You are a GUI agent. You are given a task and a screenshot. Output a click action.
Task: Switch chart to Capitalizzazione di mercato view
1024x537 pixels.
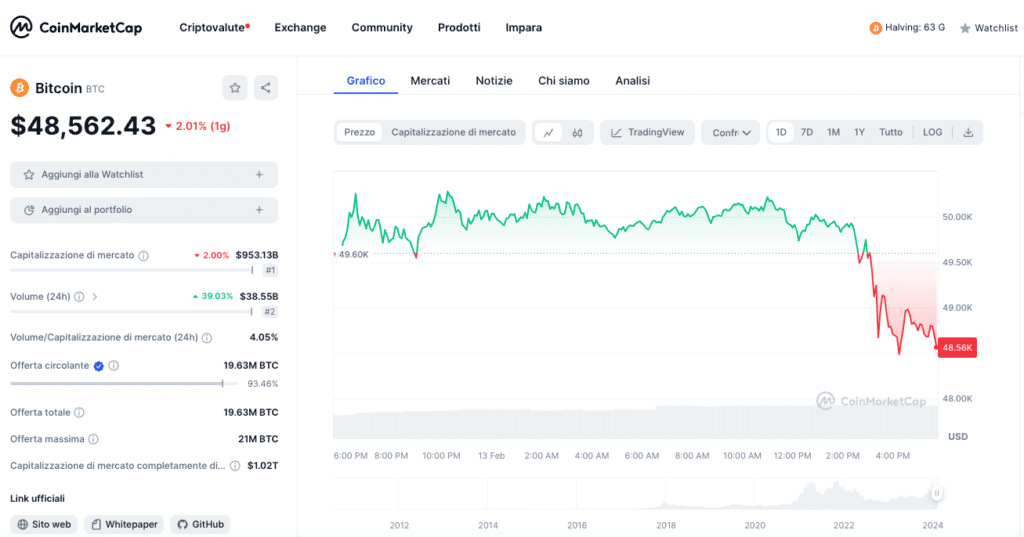click(x=453, y=132)
